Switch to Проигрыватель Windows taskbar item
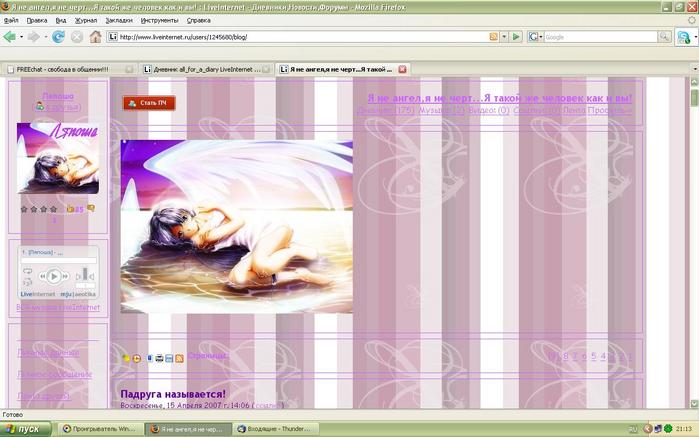 coord(101,429)
